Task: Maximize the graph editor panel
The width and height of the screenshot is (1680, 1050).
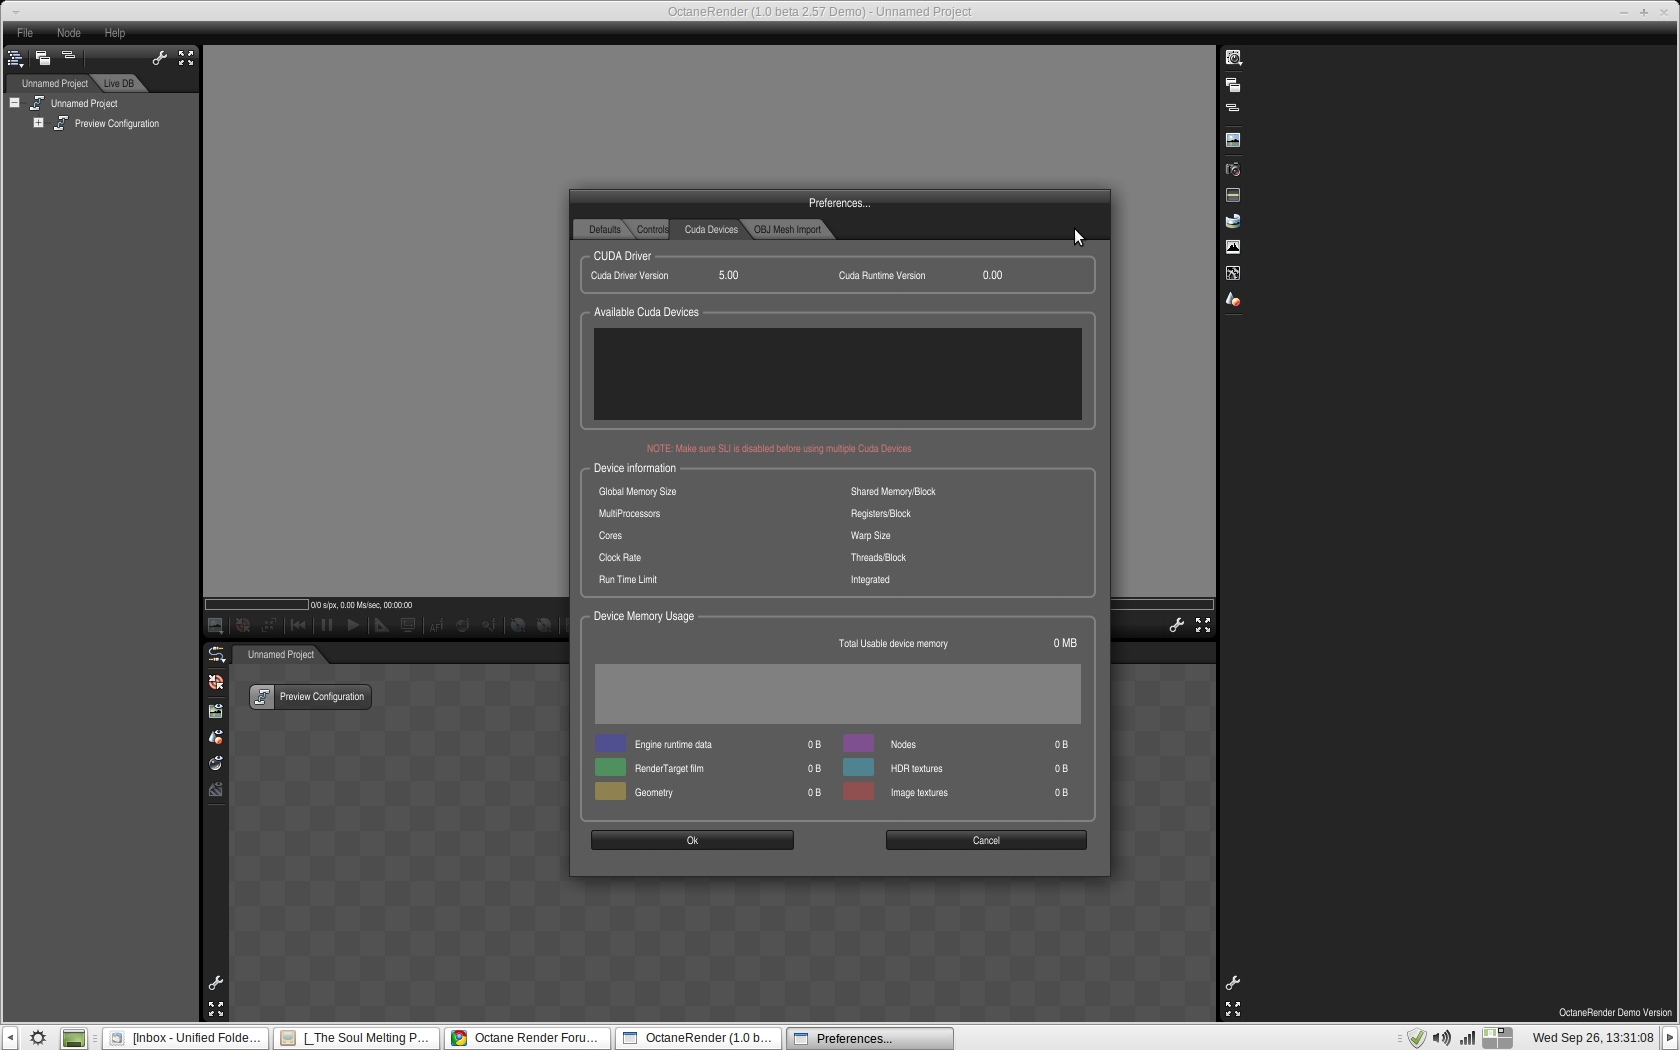Action: click(x=216, y=1009)
